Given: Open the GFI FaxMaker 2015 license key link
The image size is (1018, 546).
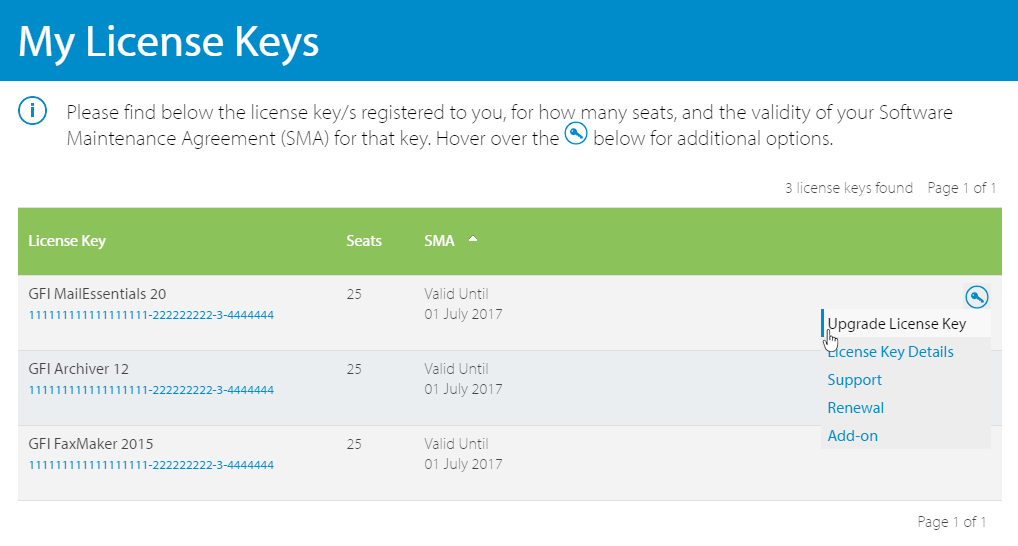Looking at the screenshot, I should click(151, 465).
